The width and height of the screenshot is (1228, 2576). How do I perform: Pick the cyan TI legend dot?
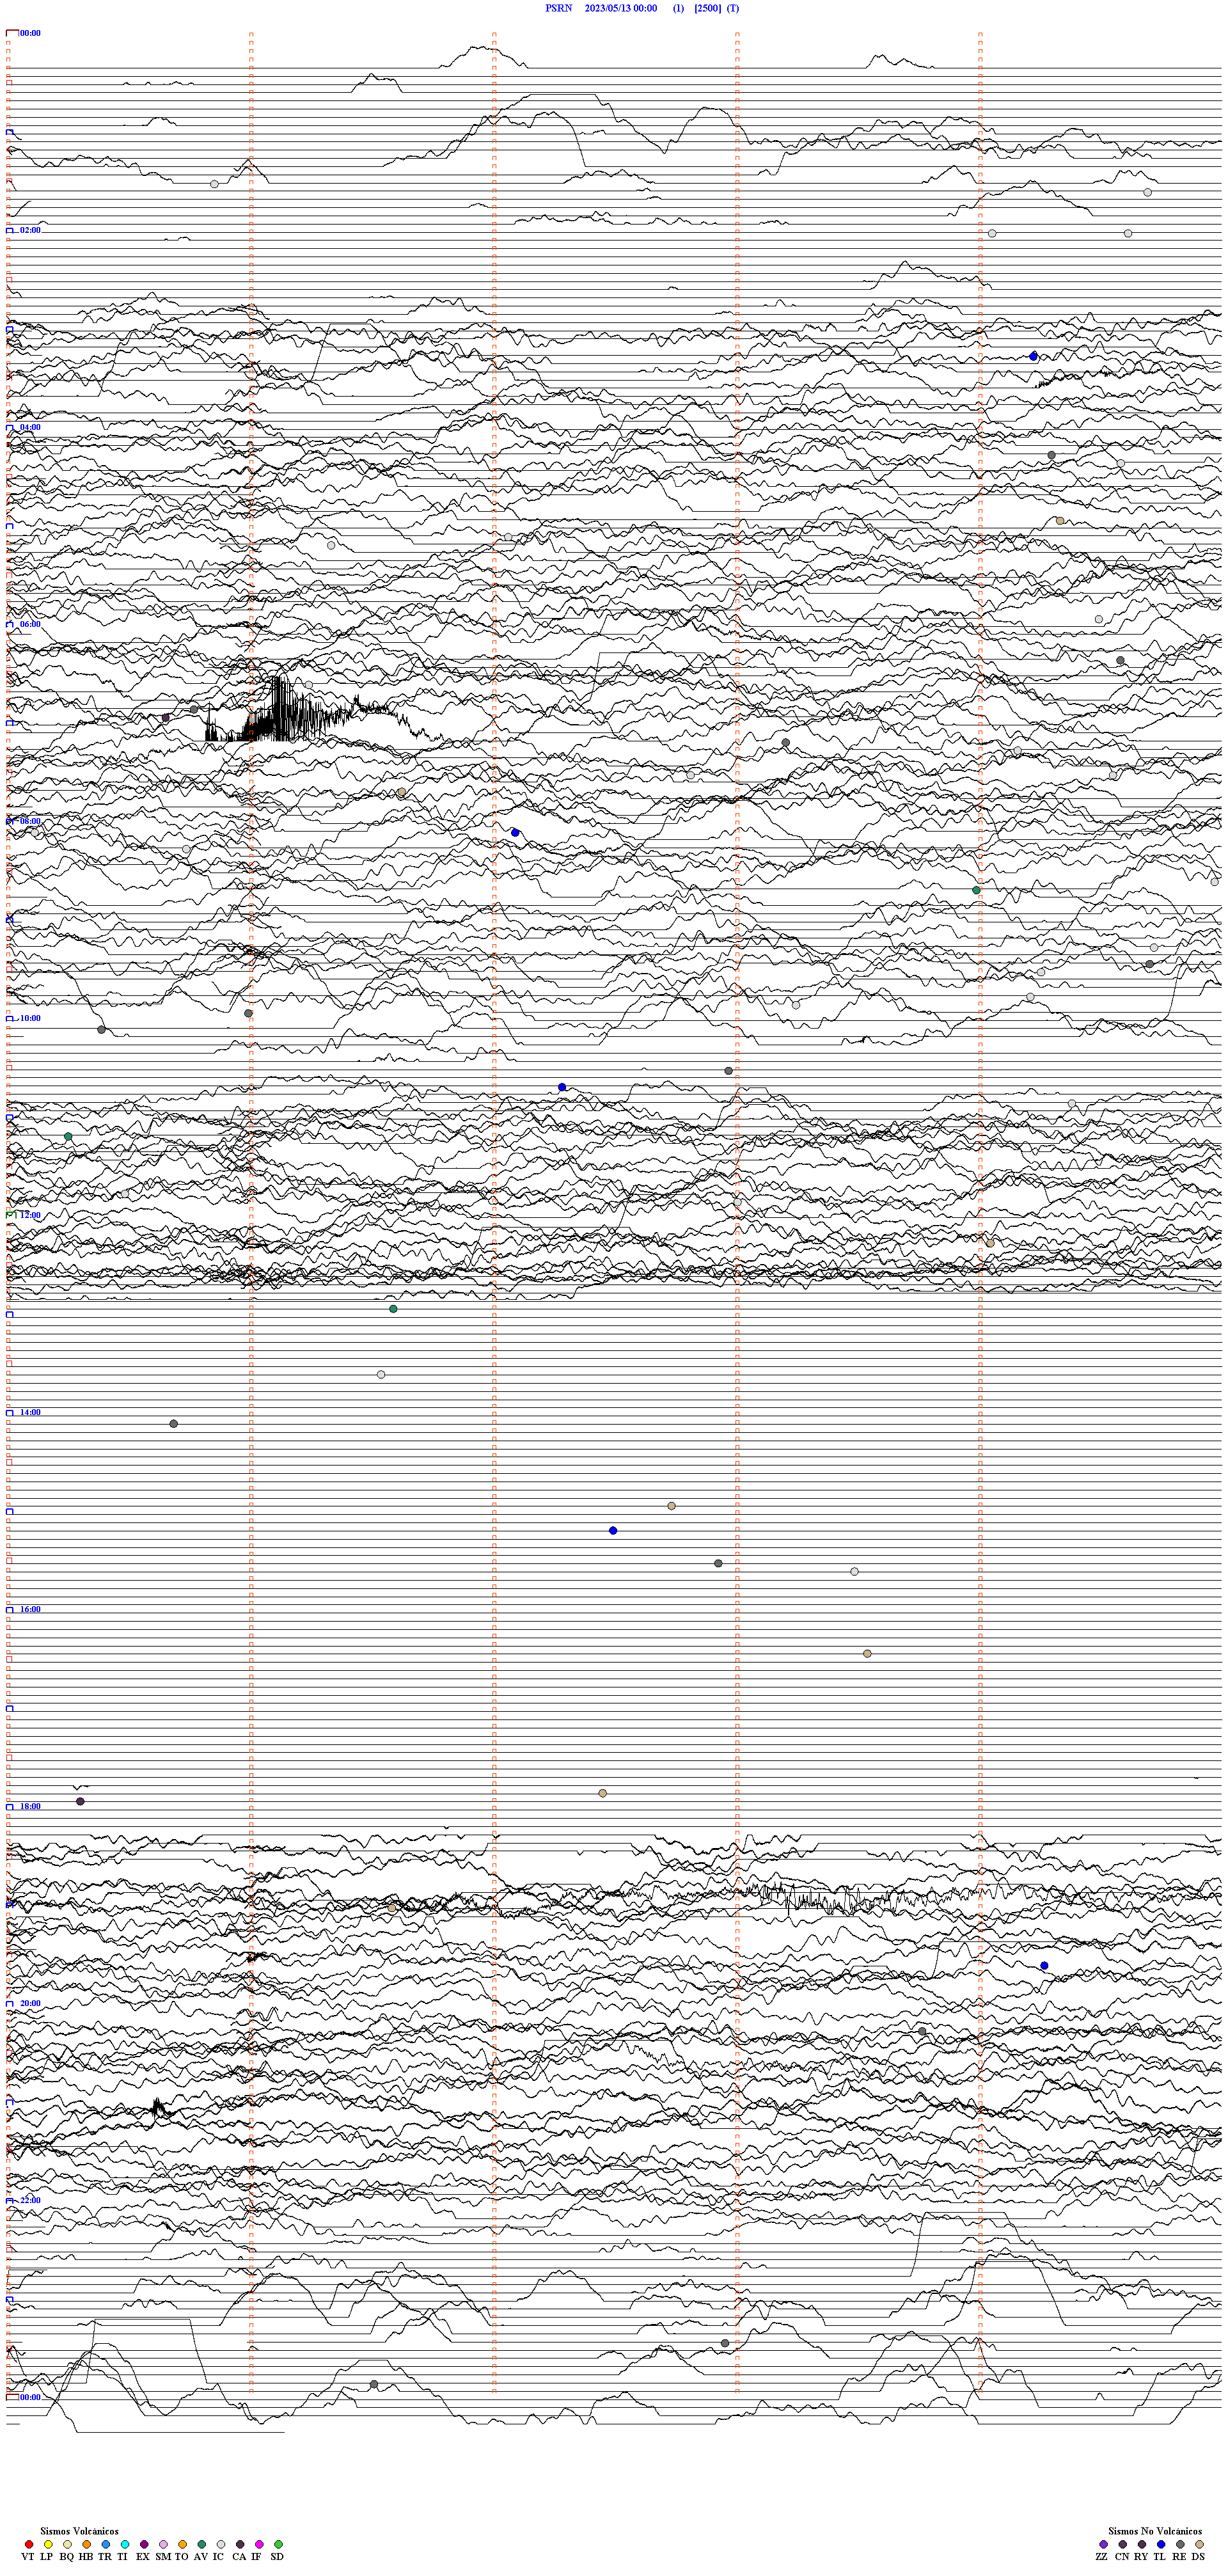tap(125, 2544)
